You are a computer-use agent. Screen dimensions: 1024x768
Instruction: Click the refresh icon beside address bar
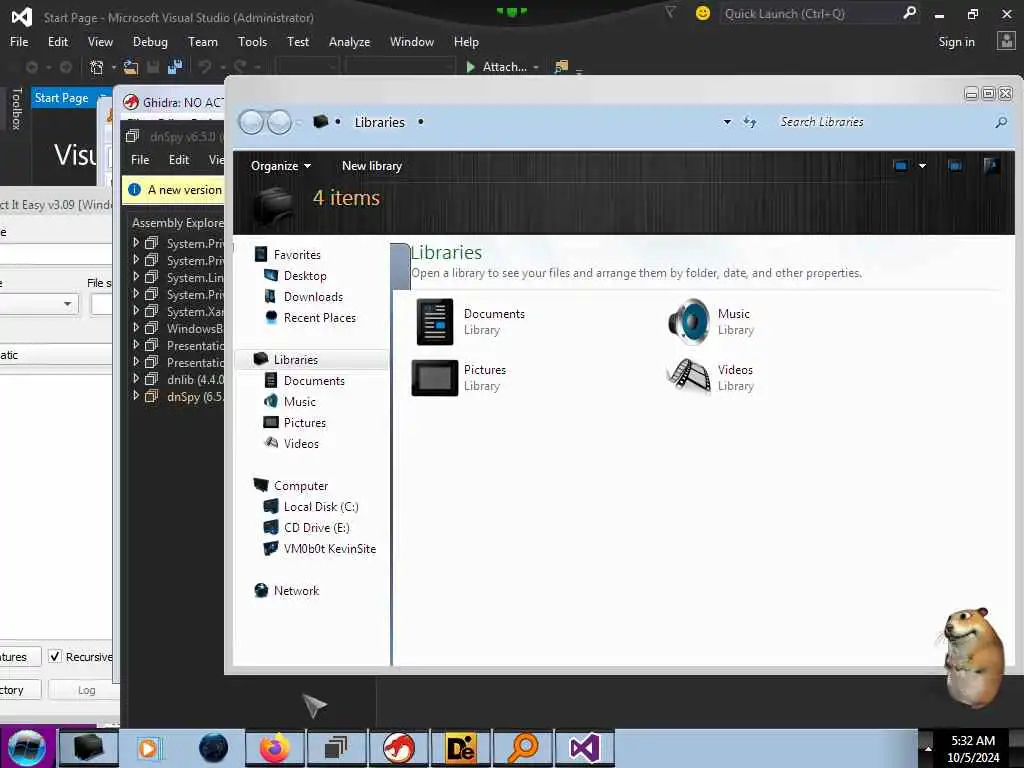(750, 122)
